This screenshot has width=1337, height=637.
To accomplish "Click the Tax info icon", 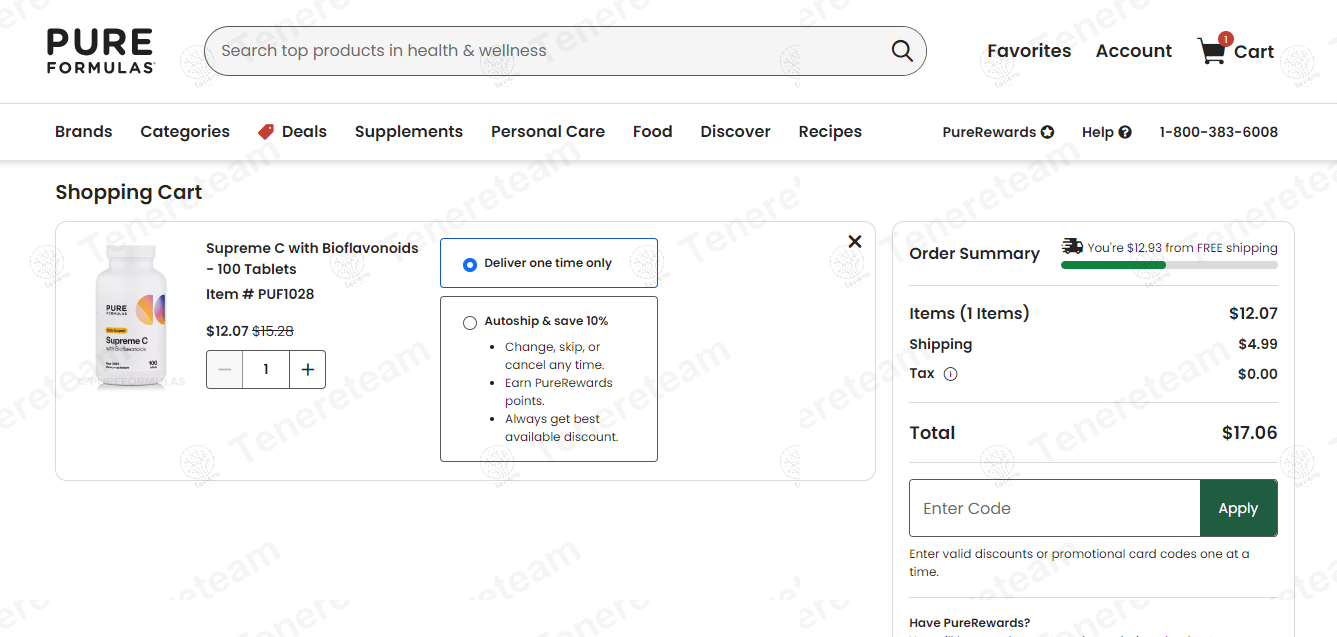I will point(950,374).
